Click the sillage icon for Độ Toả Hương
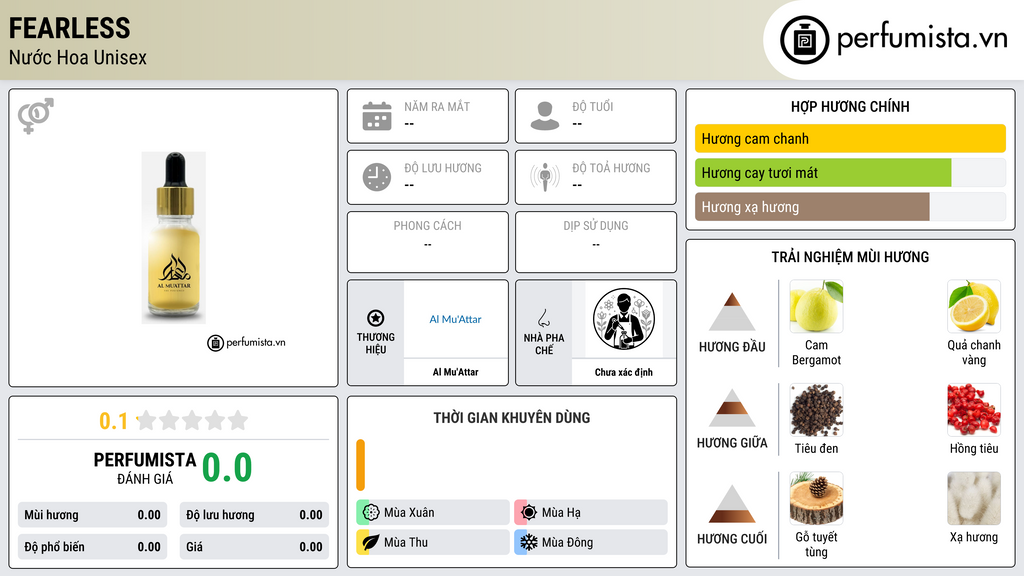The height and width of the screenshot is (576, 1024). (x=545, y=177)
